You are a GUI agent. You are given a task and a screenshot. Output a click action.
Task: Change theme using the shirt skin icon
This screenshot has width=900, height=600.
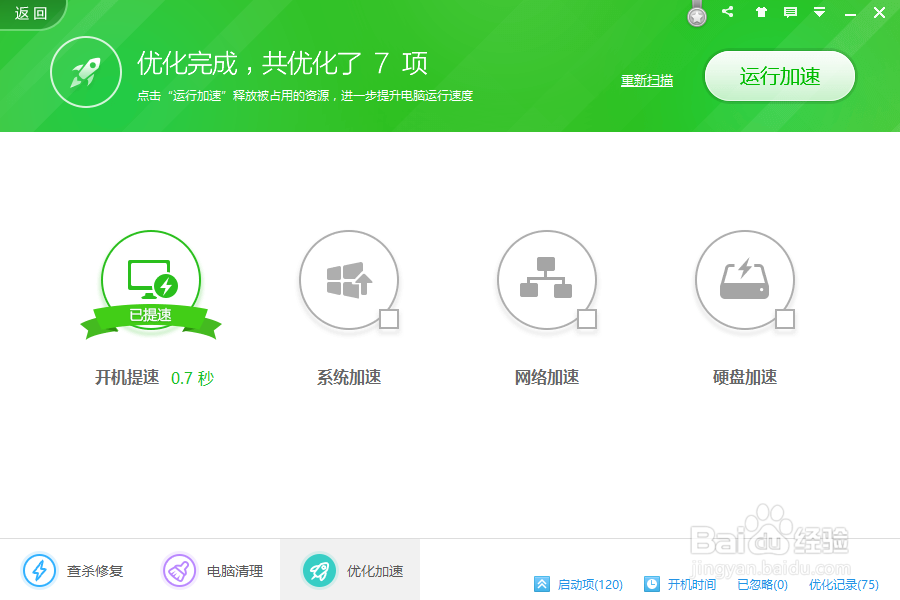[x=762, y=12]
